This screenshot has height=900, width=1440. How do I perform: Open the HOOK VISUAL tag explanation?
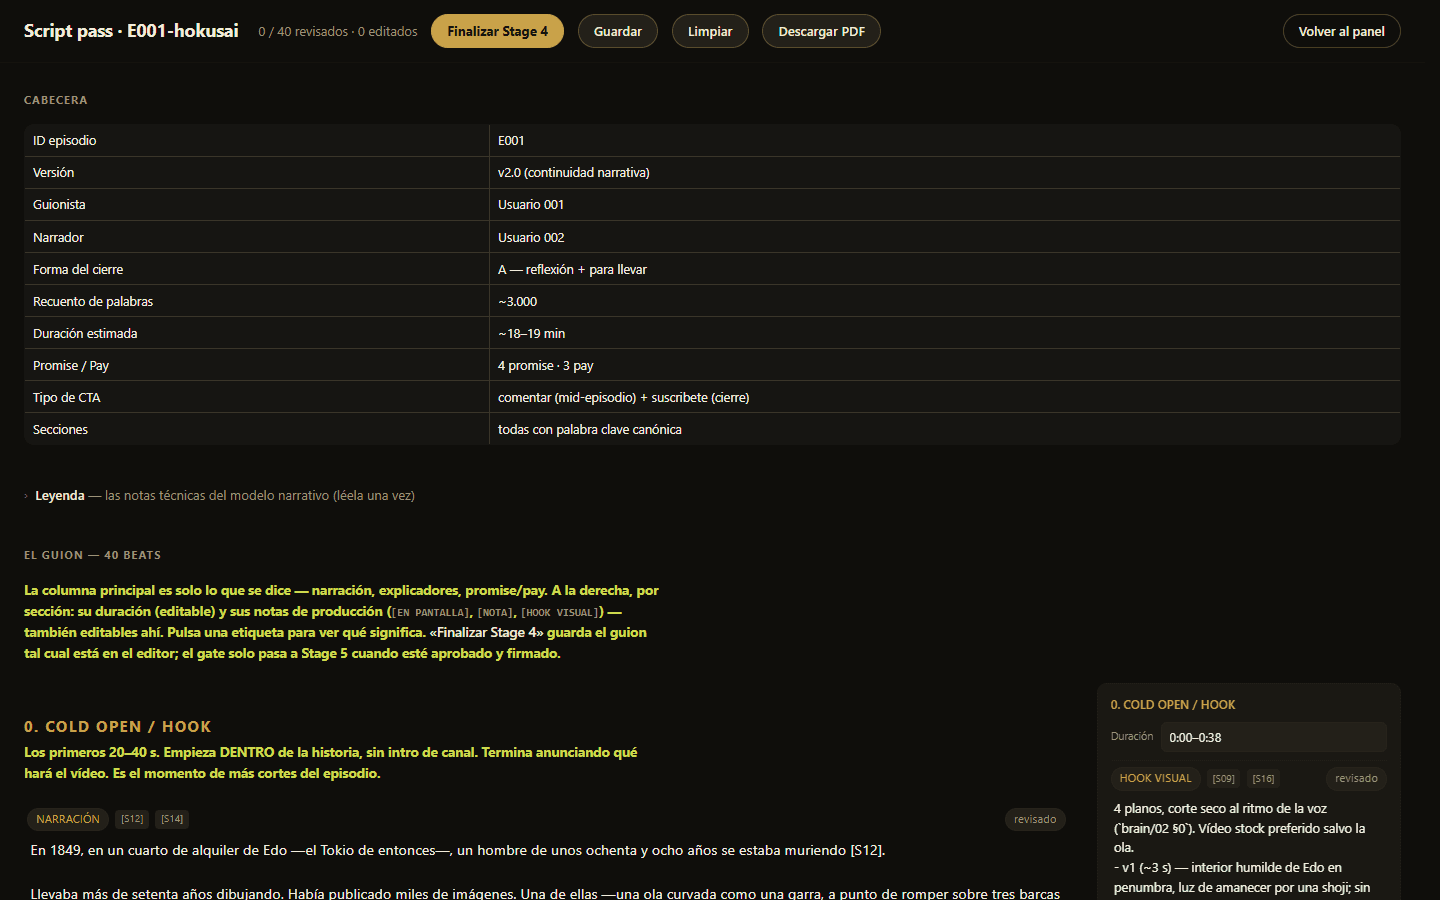(x=1156, y=778)
